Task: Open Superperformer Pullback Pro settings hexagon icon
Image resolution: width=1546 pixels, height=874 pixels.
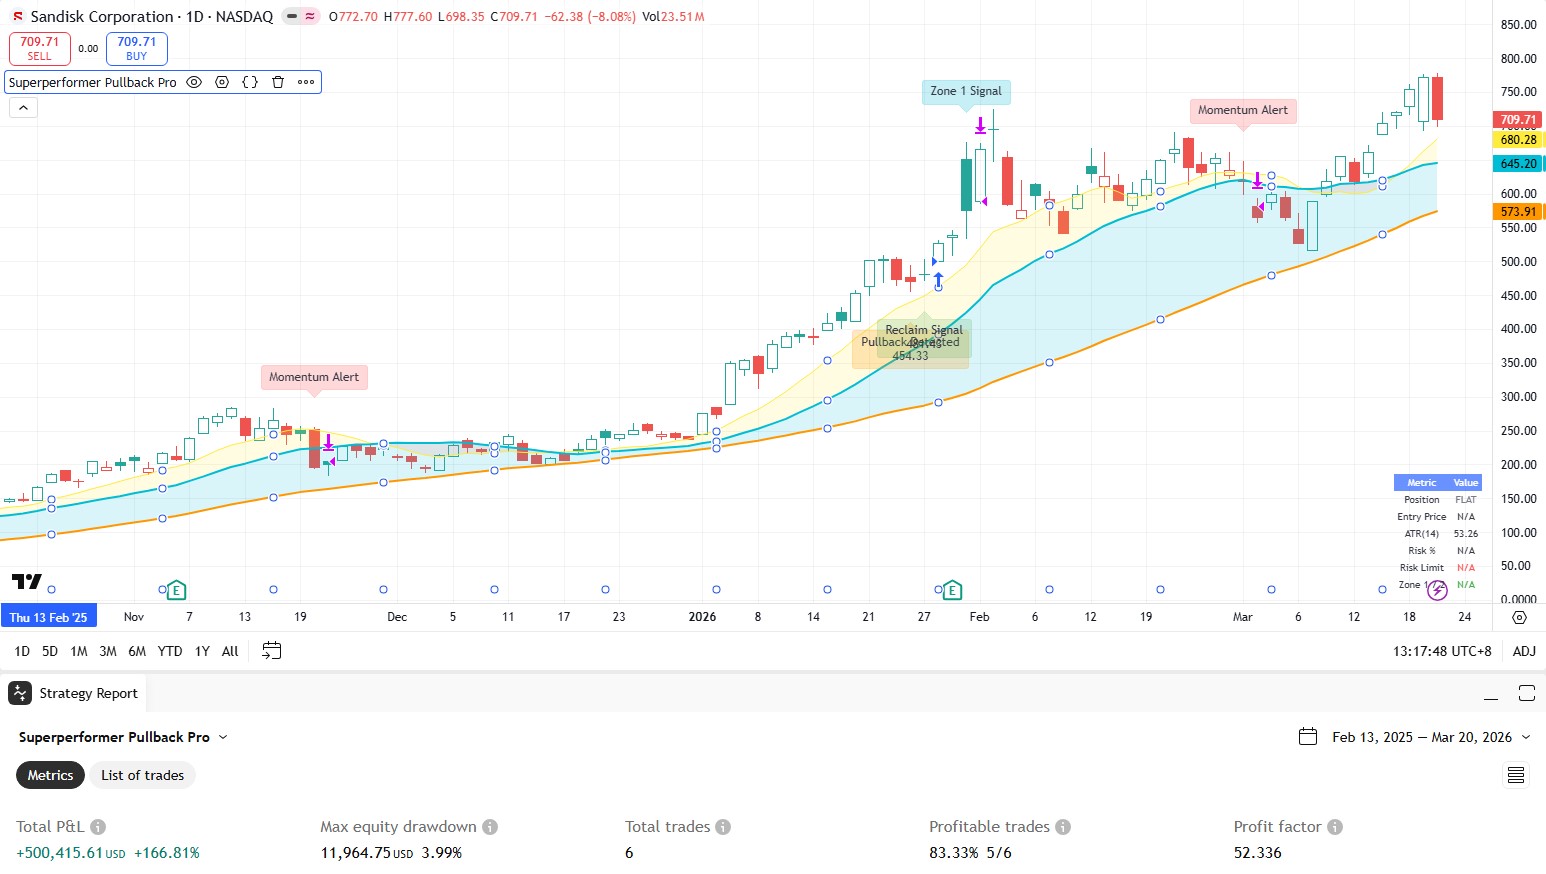Action: pos(222,82)
